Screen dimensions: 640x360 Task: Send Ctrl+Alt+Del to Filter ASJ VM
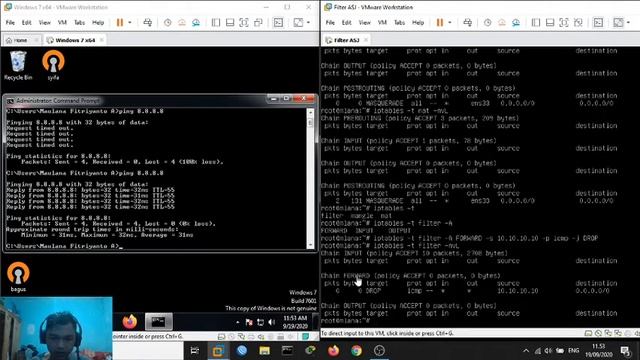click(468, 22)
